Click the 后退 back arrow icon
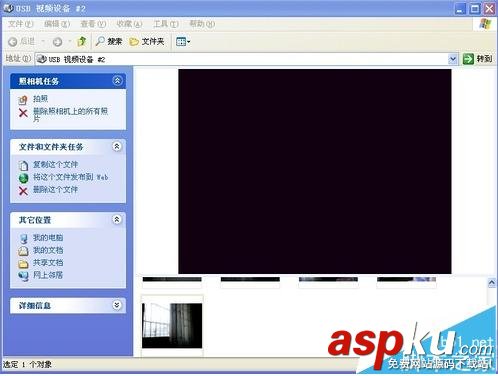The image size is (498, 376). point(13,42)
